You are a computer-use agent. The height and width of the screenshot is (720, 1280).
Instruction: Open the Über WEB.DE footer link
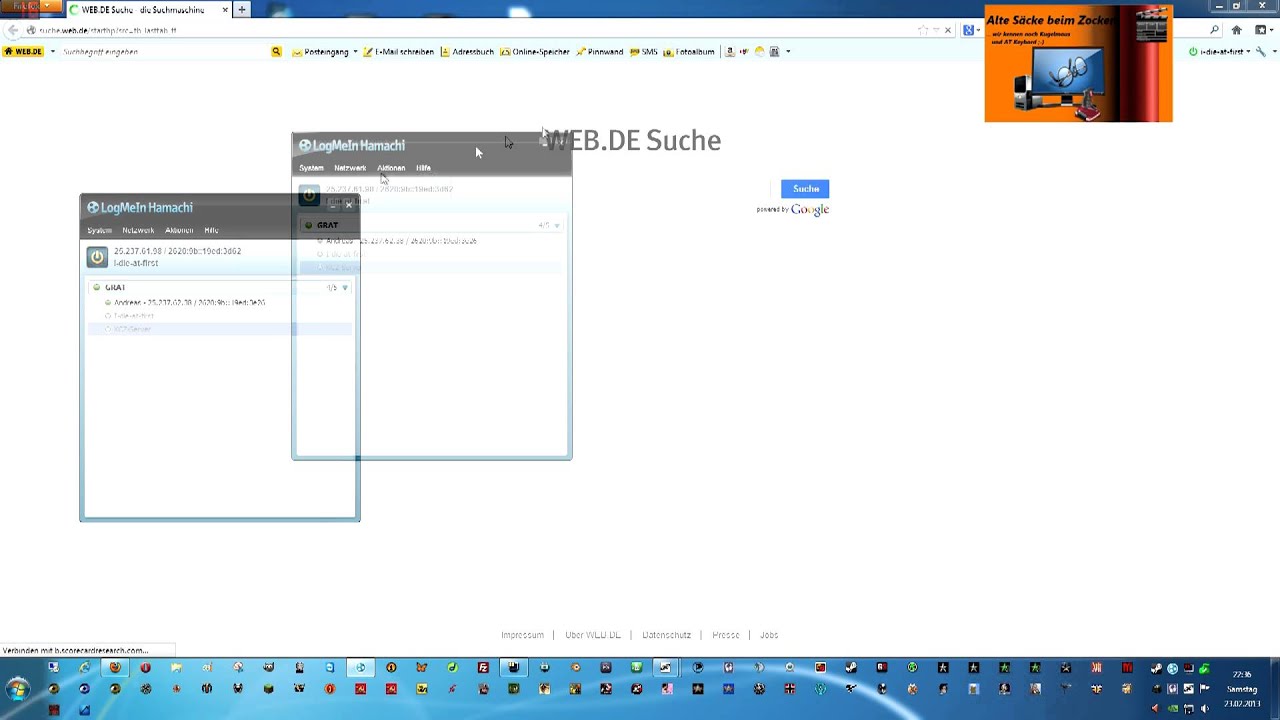pos(593,635)
